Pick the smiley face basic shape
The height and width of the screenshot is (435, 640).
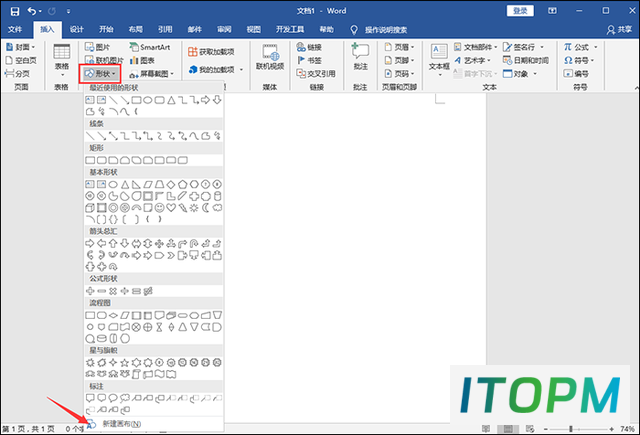point(159,208)
